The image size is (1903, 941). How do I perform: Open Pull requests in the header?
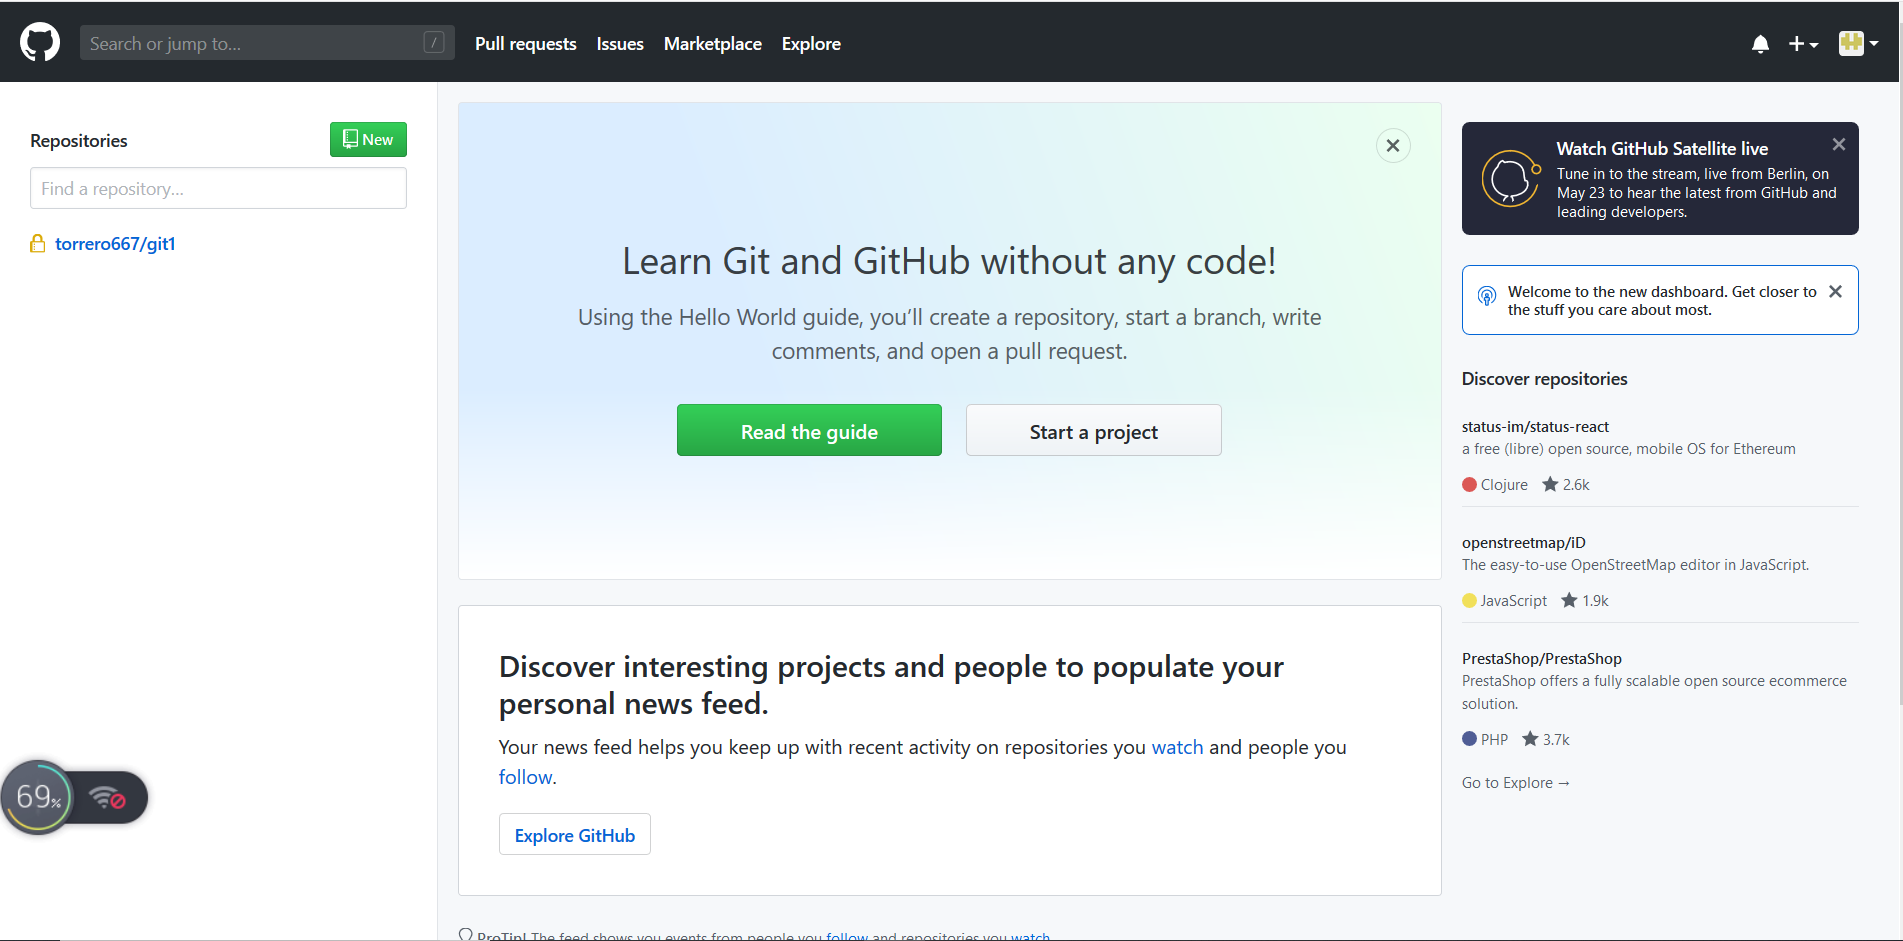click(x=525, y=44)
